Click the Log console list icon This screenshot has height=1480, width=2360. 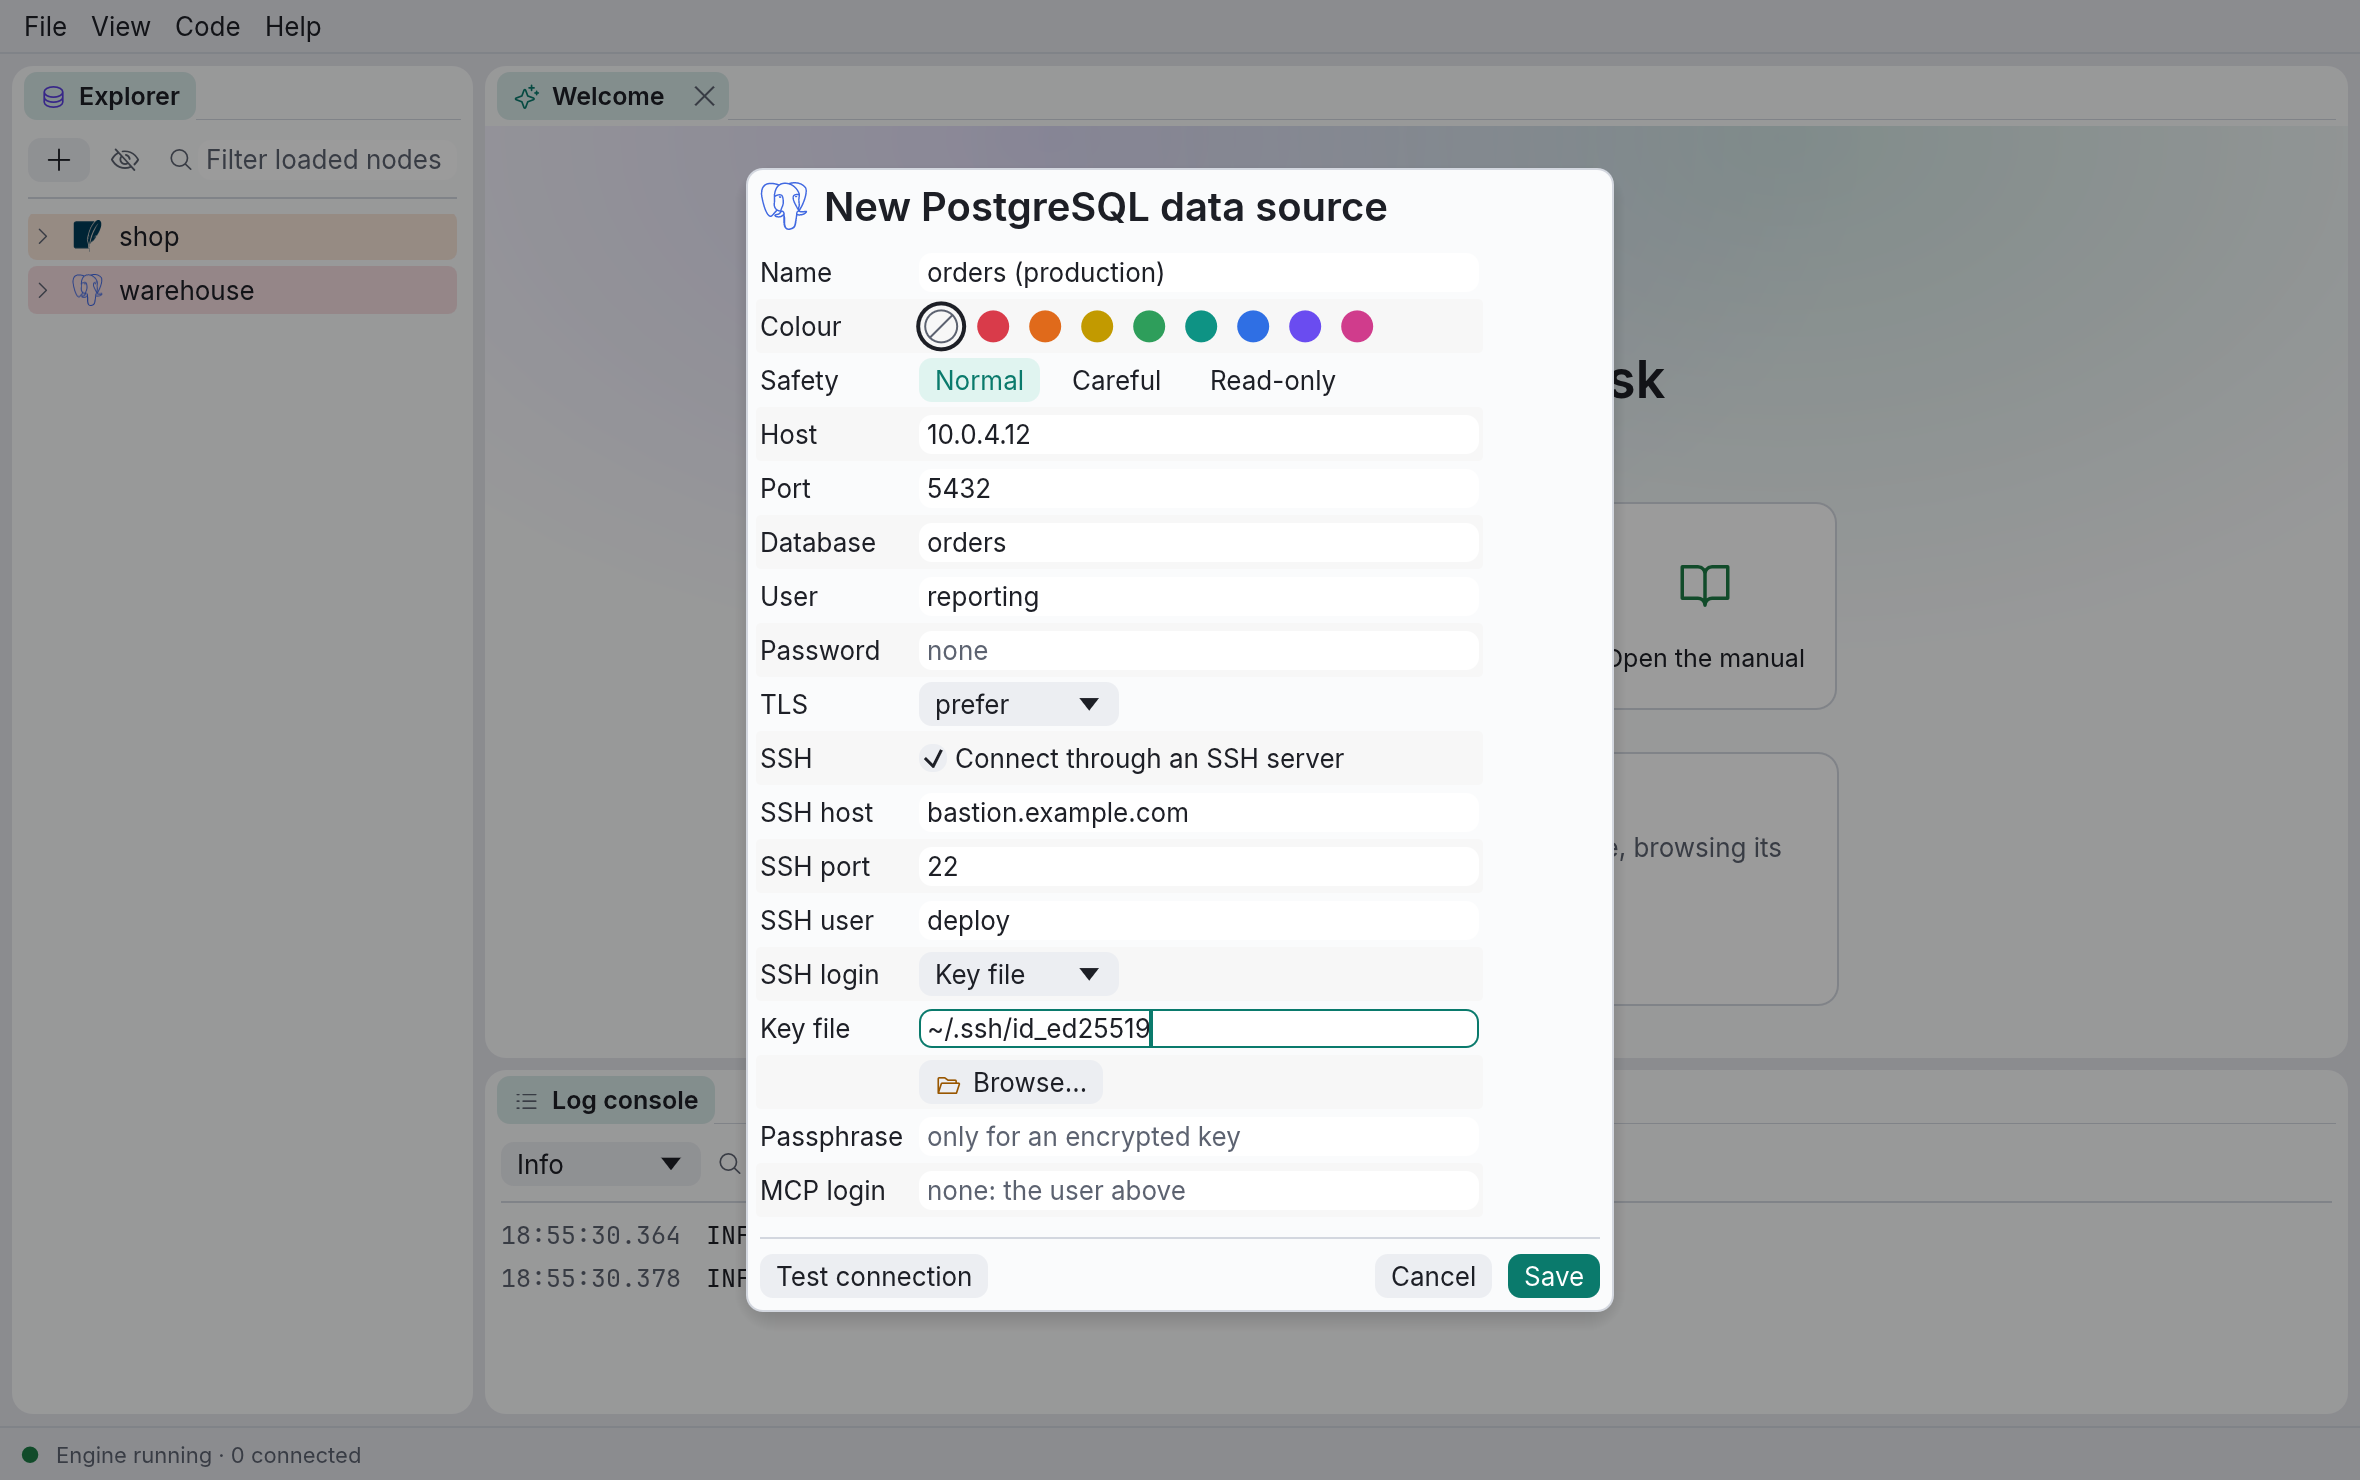coord(526,1101)
